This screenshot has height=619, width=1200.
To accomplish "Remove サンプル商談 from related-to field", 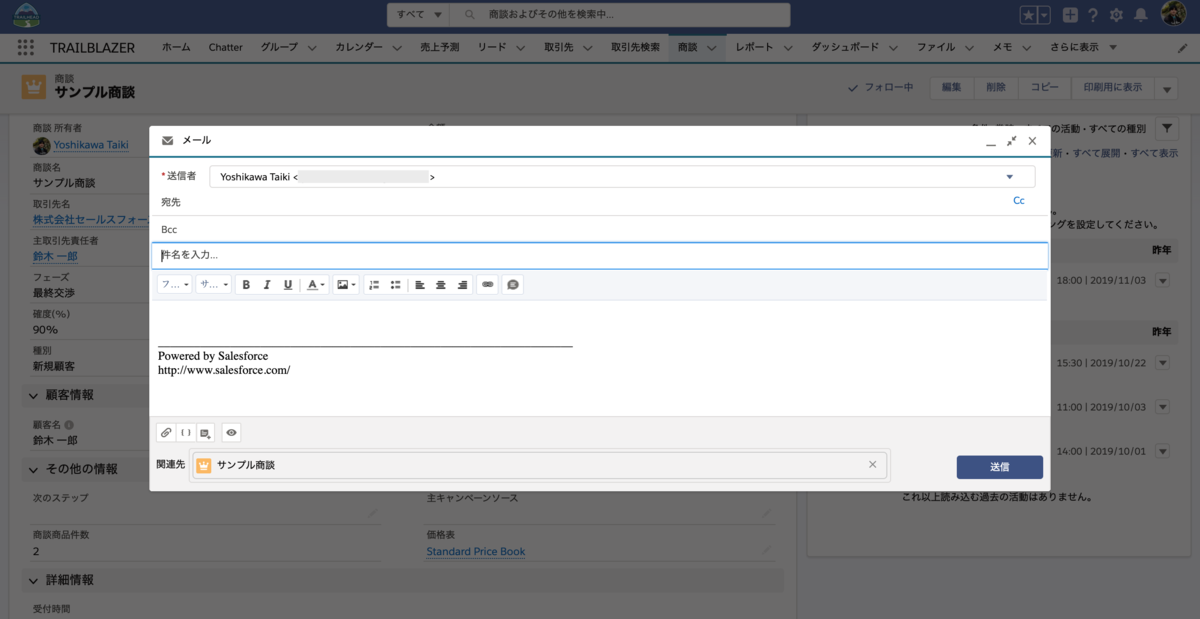I will pos(872,465).
